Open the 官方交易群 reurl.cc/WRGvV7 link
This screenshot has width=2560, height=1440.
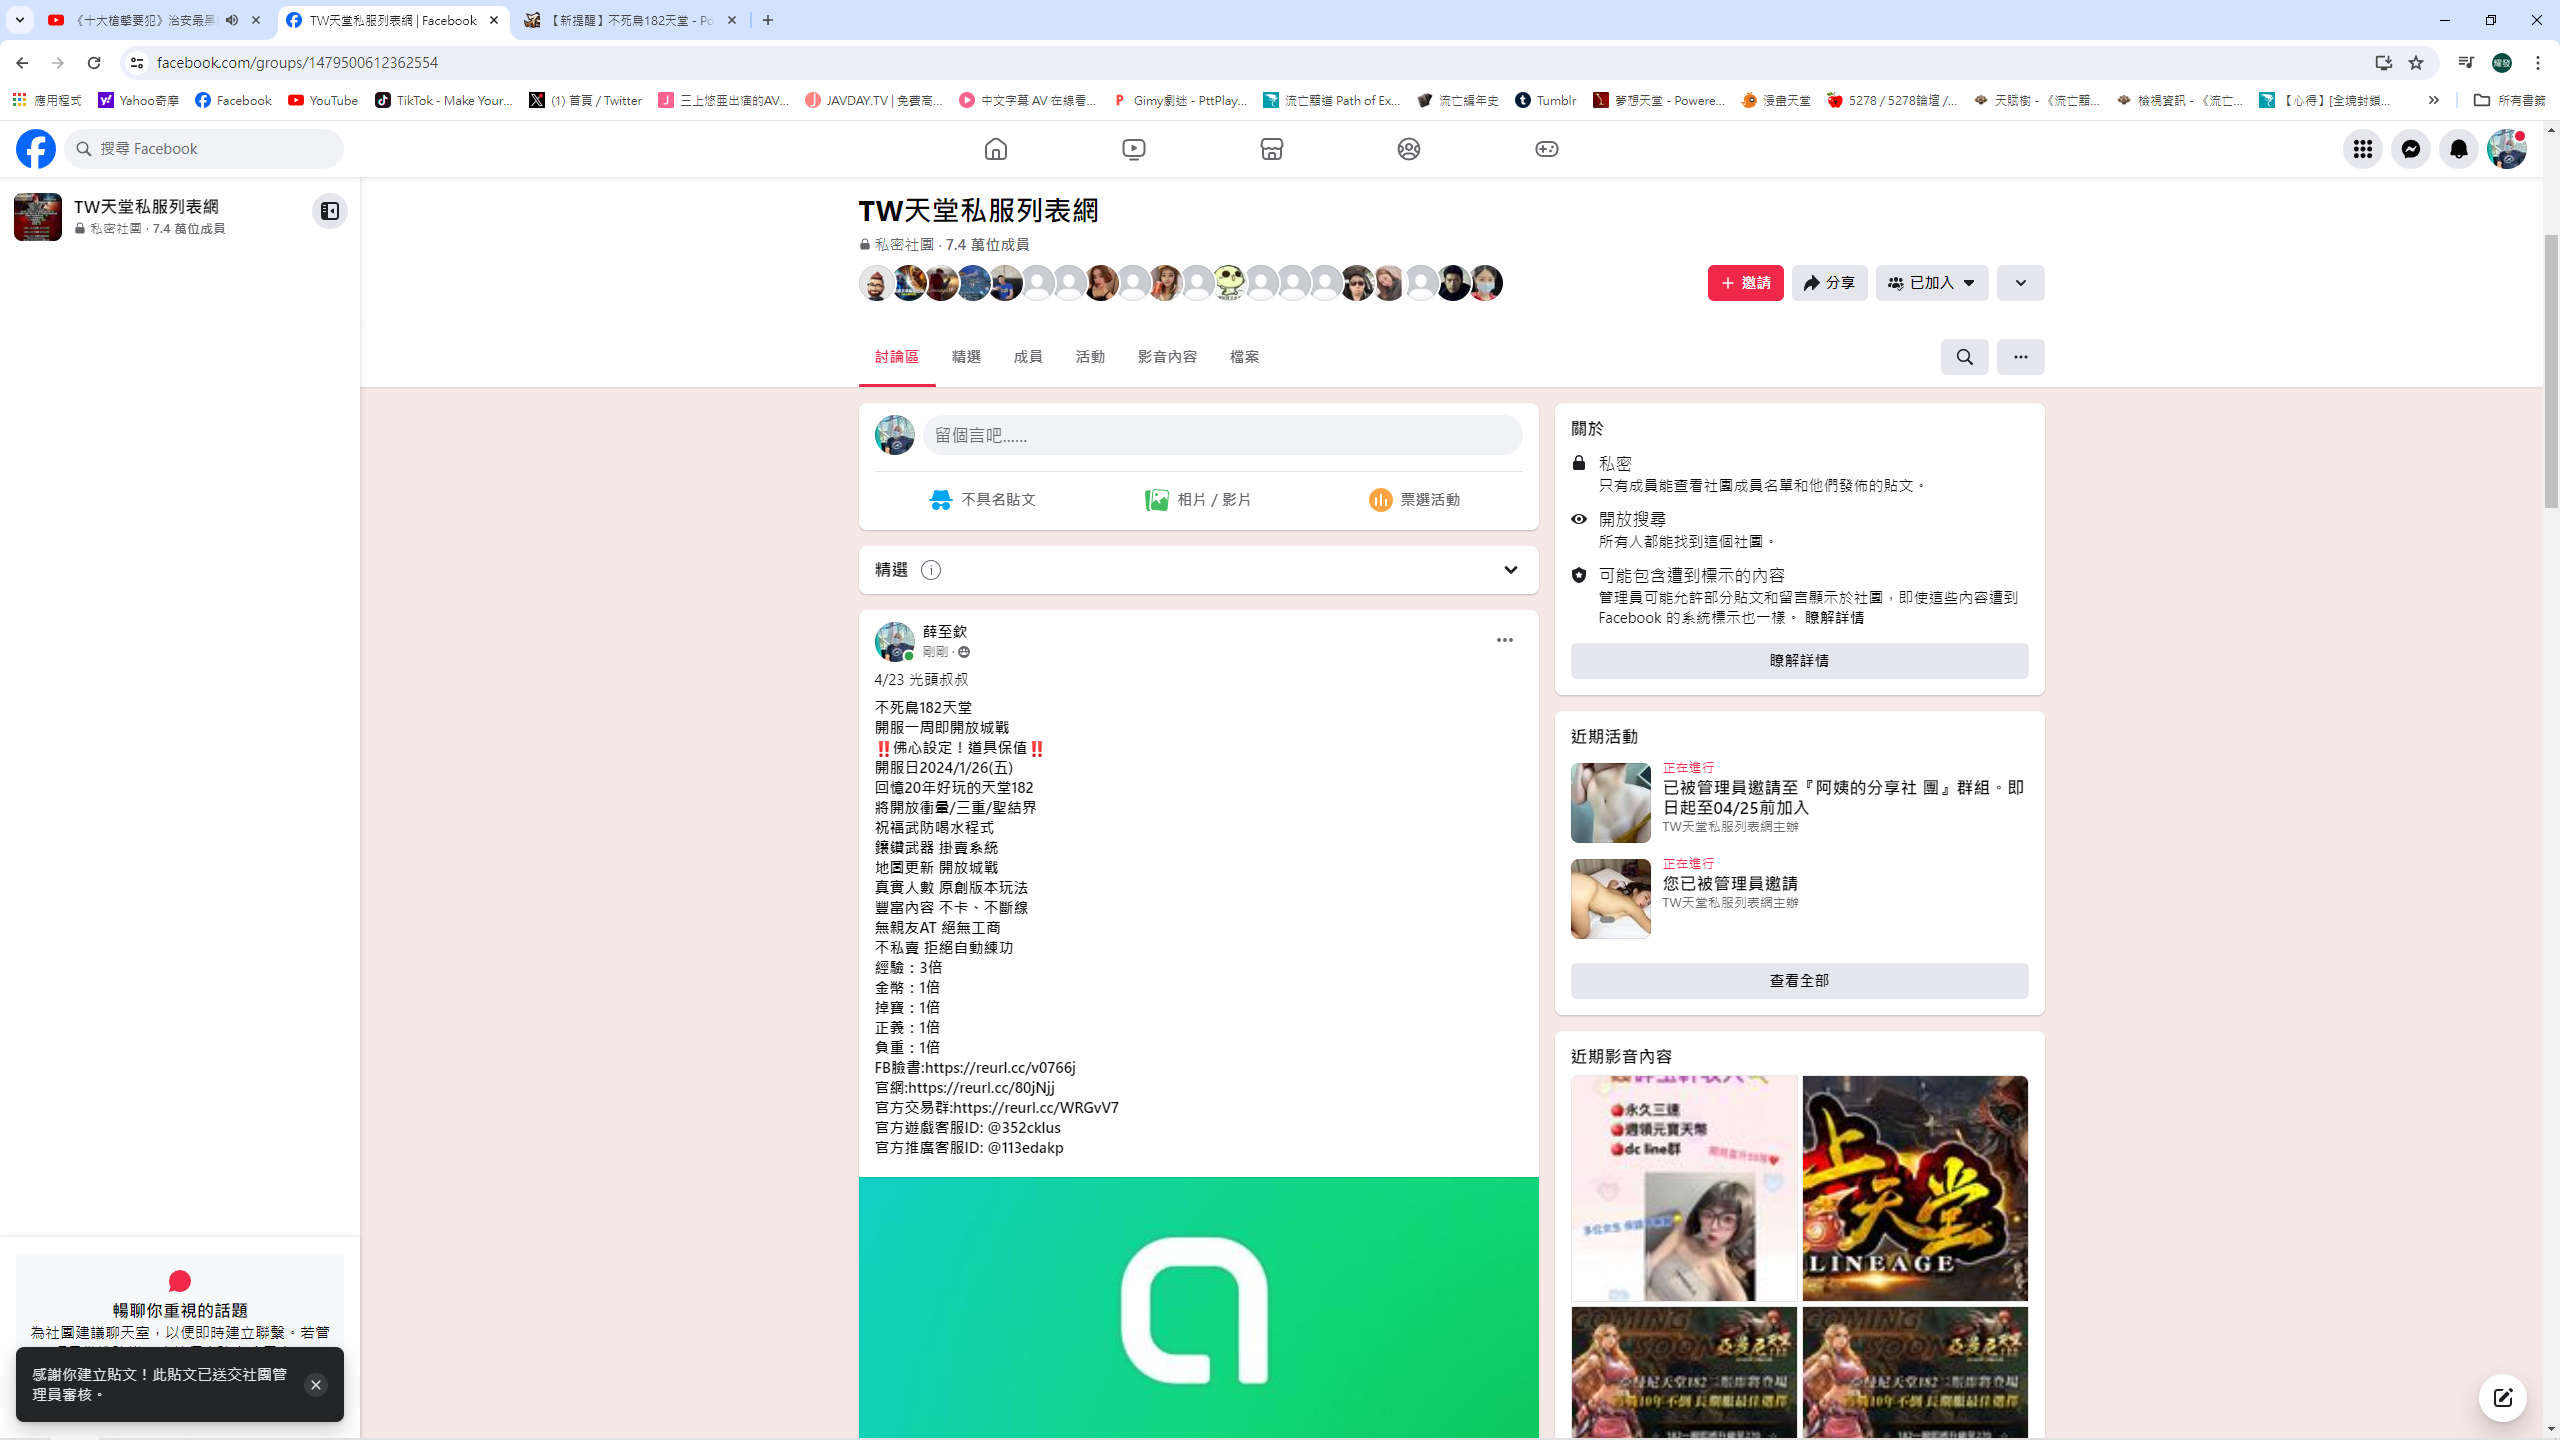(x=1036, y=1108)
